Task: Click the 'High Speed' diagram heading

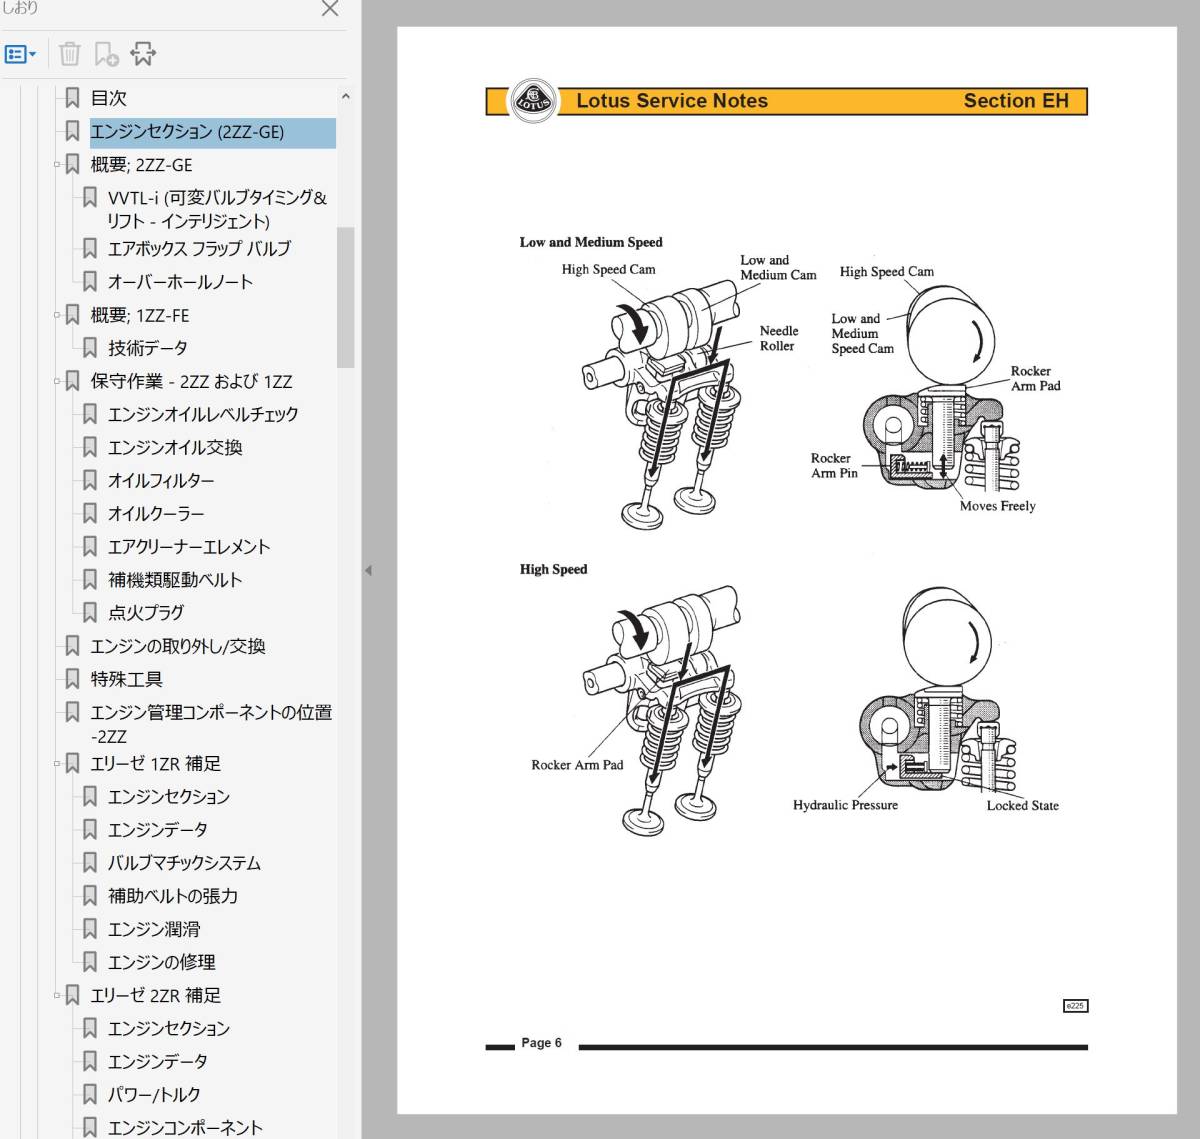Action: click(553, 569)
